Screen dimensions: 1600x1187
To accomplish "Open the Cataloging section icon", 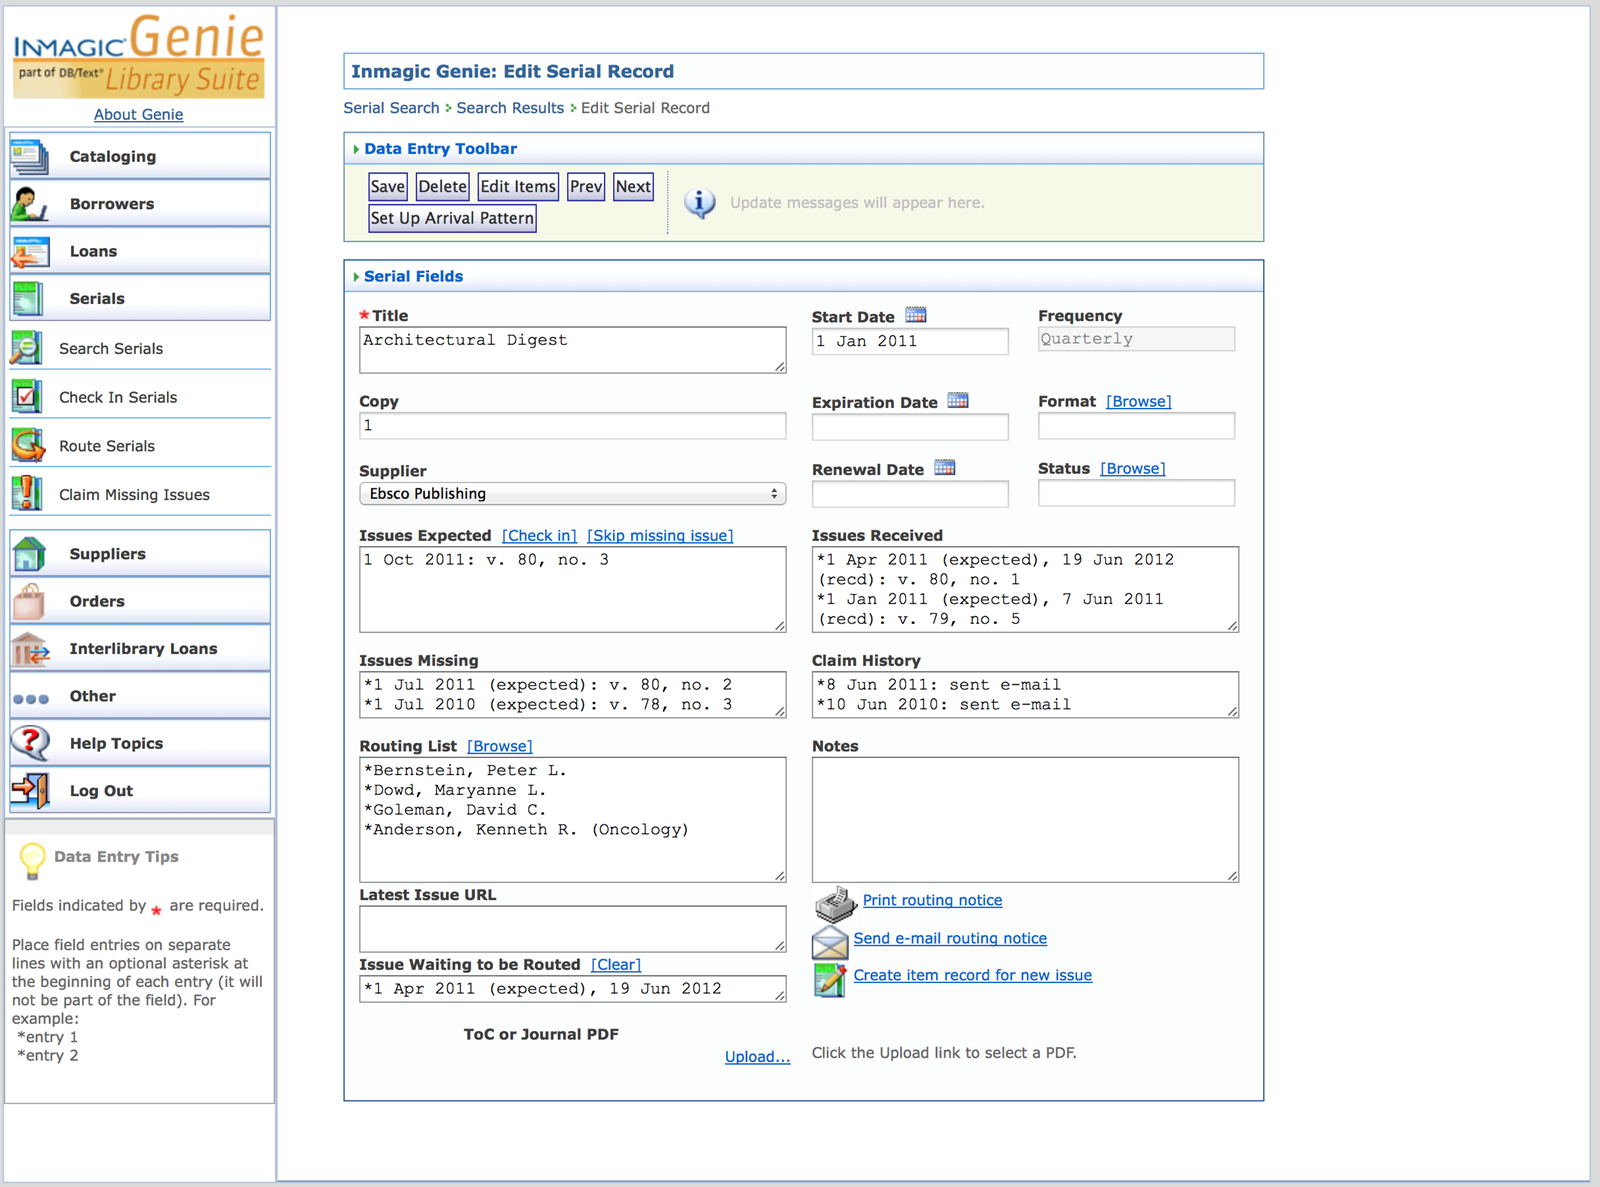I will point(29,156).
